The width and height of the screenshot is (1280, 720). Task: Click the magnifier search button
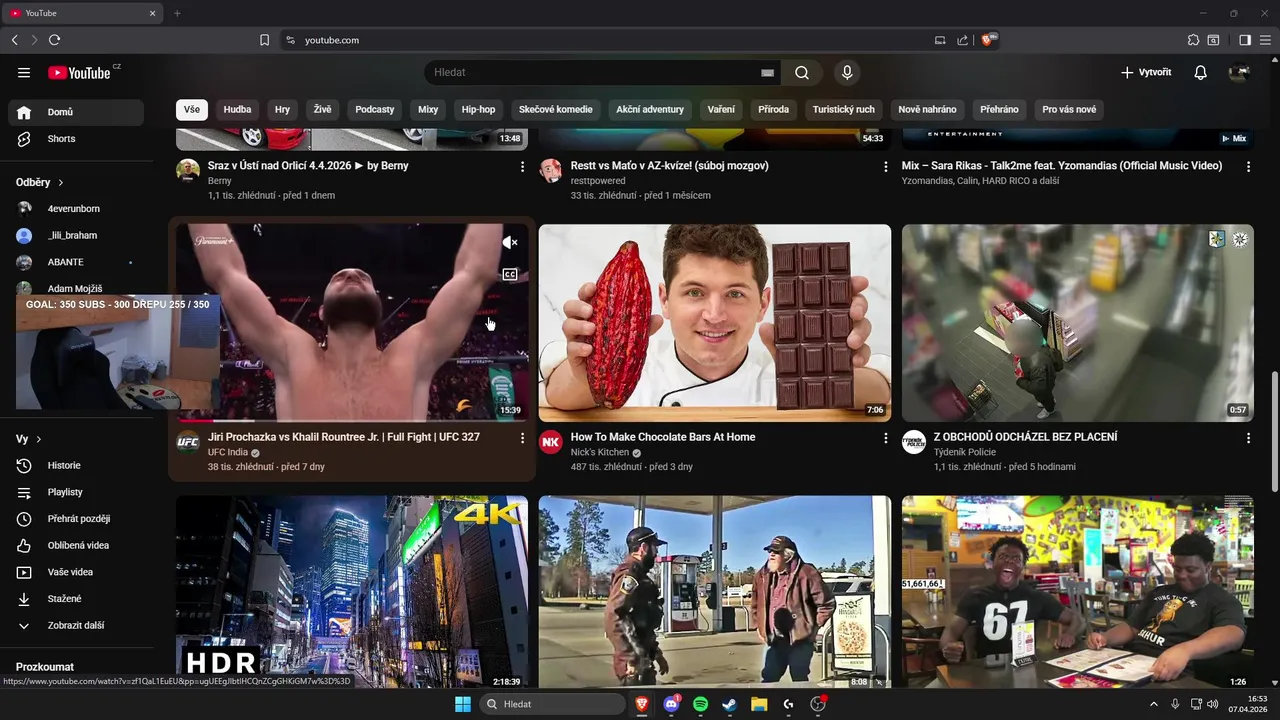(802, 72)
